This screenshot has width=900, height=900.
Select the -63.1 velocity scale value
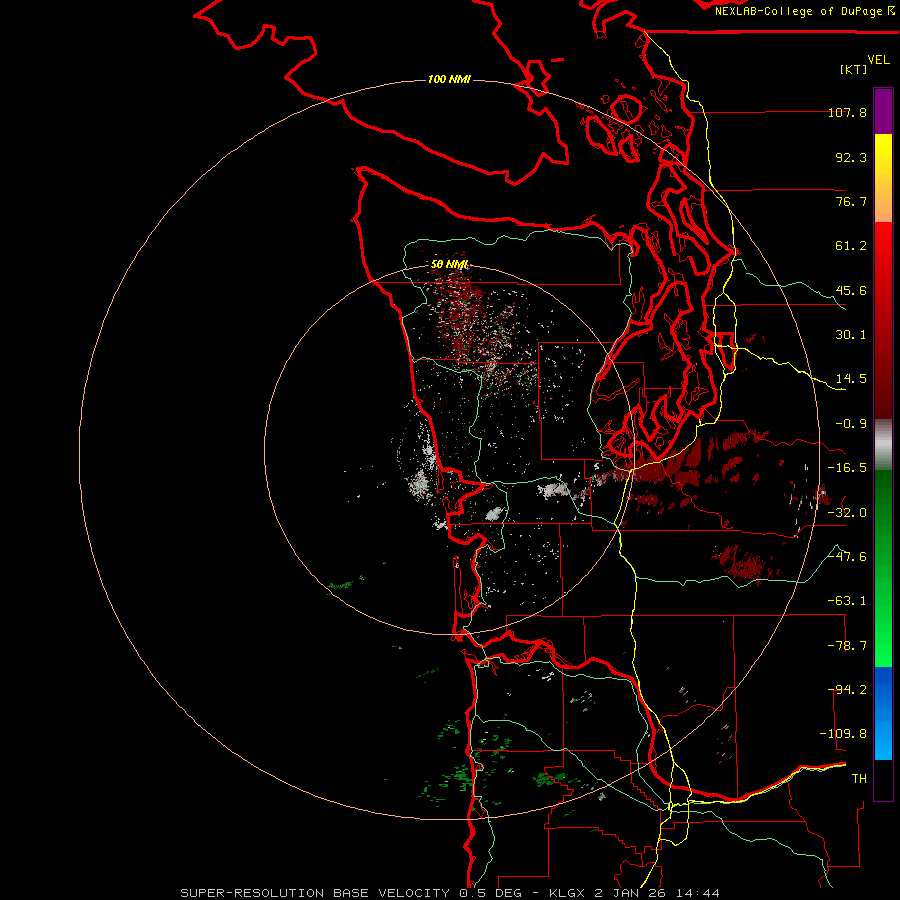point(847,601)
